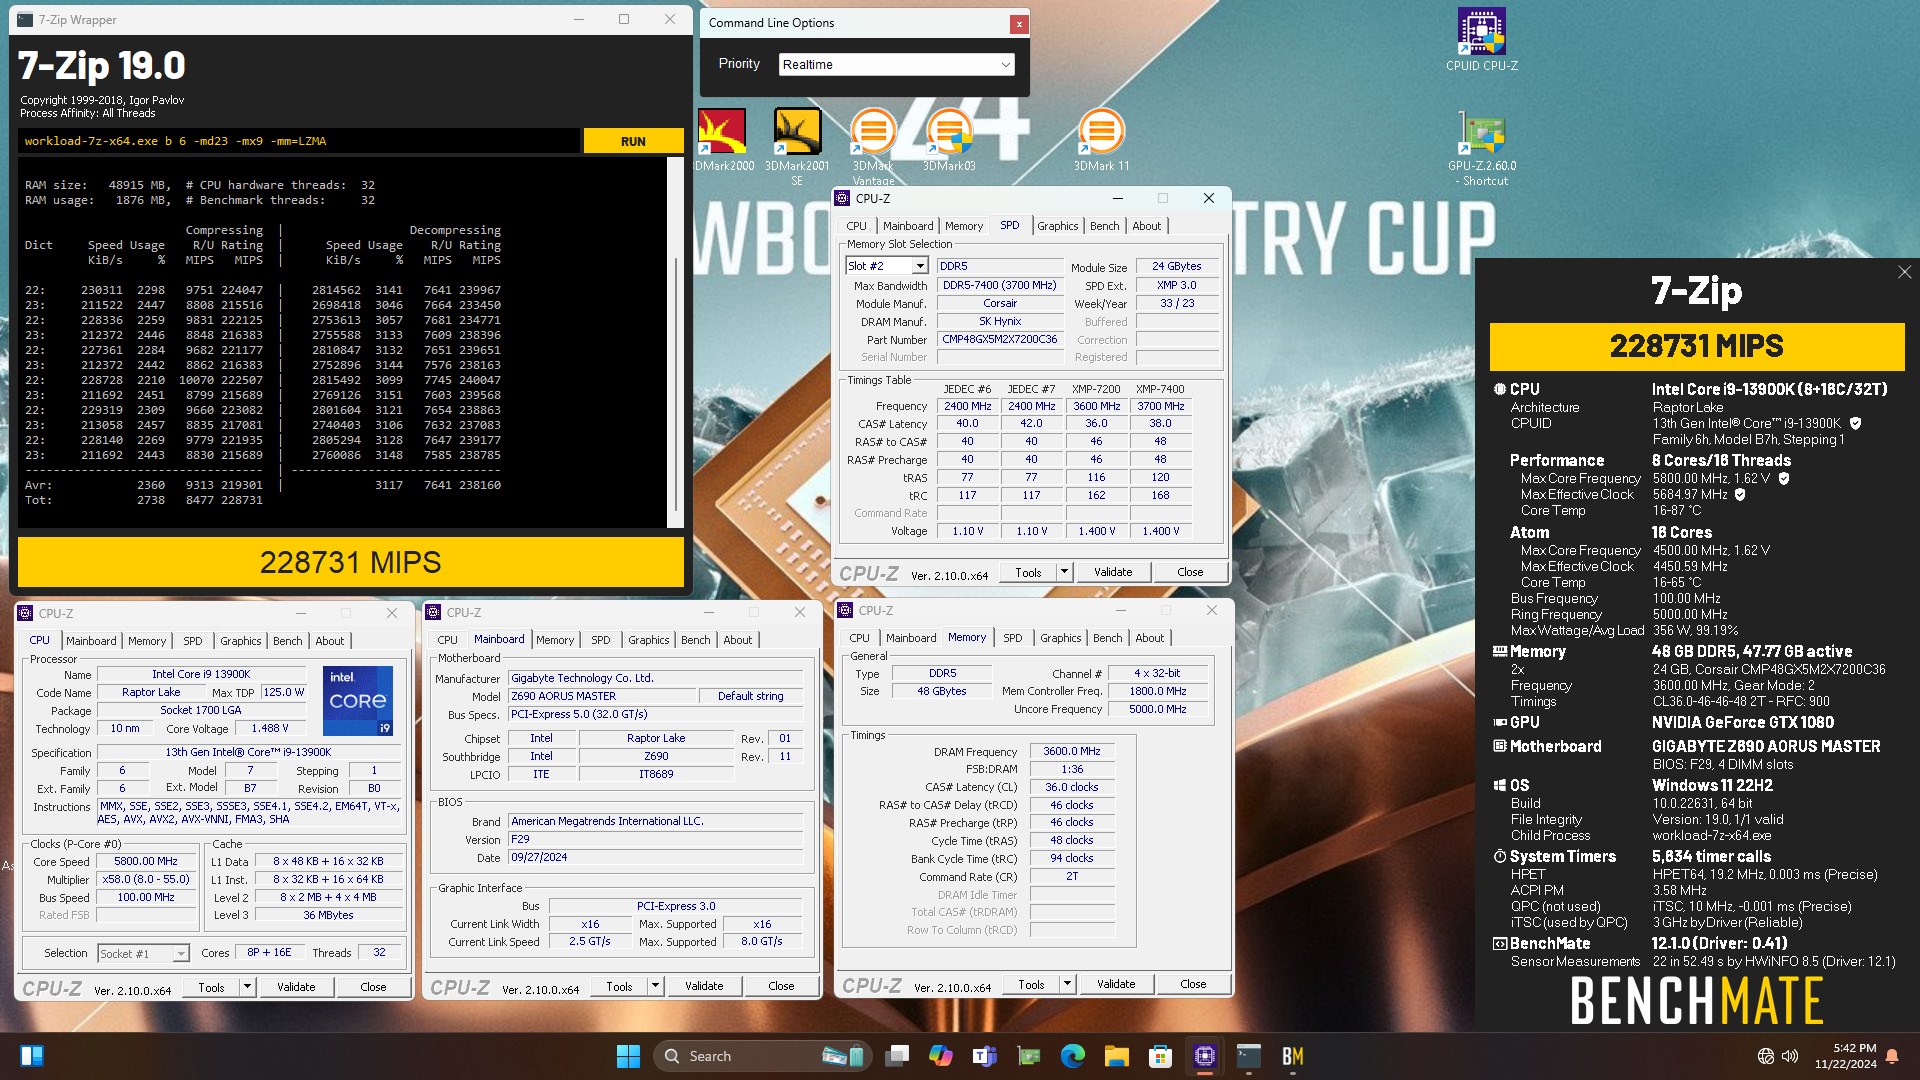Click the DRAM Frequency 3600.0 MHz value

[x=1072, y=751]
